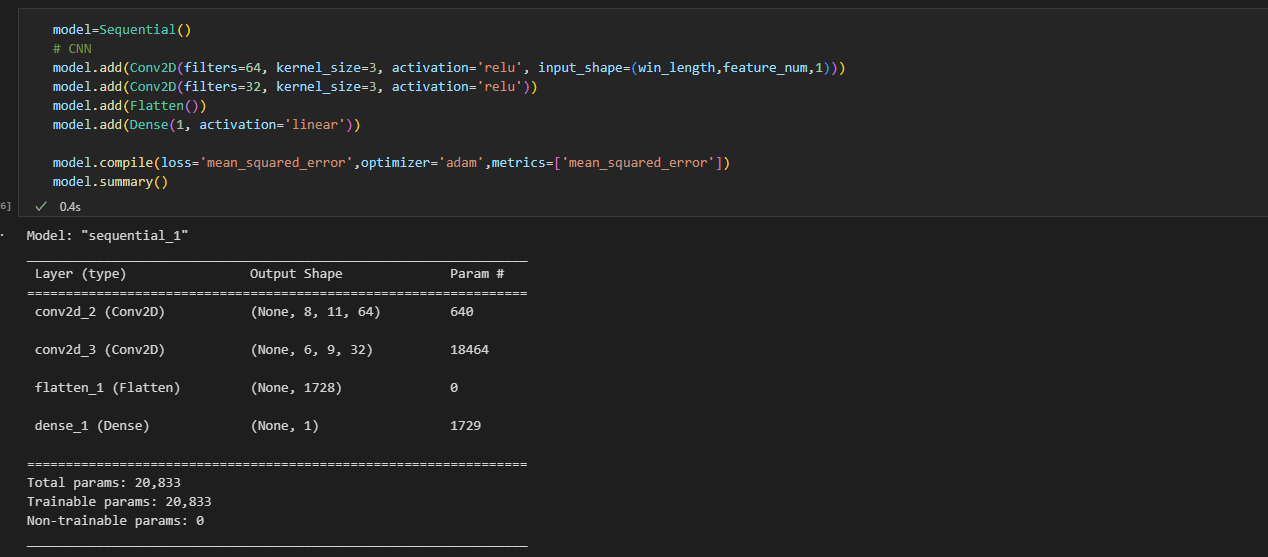Click output shape "(None, 6, 9, 32)"

coord(311,350)
